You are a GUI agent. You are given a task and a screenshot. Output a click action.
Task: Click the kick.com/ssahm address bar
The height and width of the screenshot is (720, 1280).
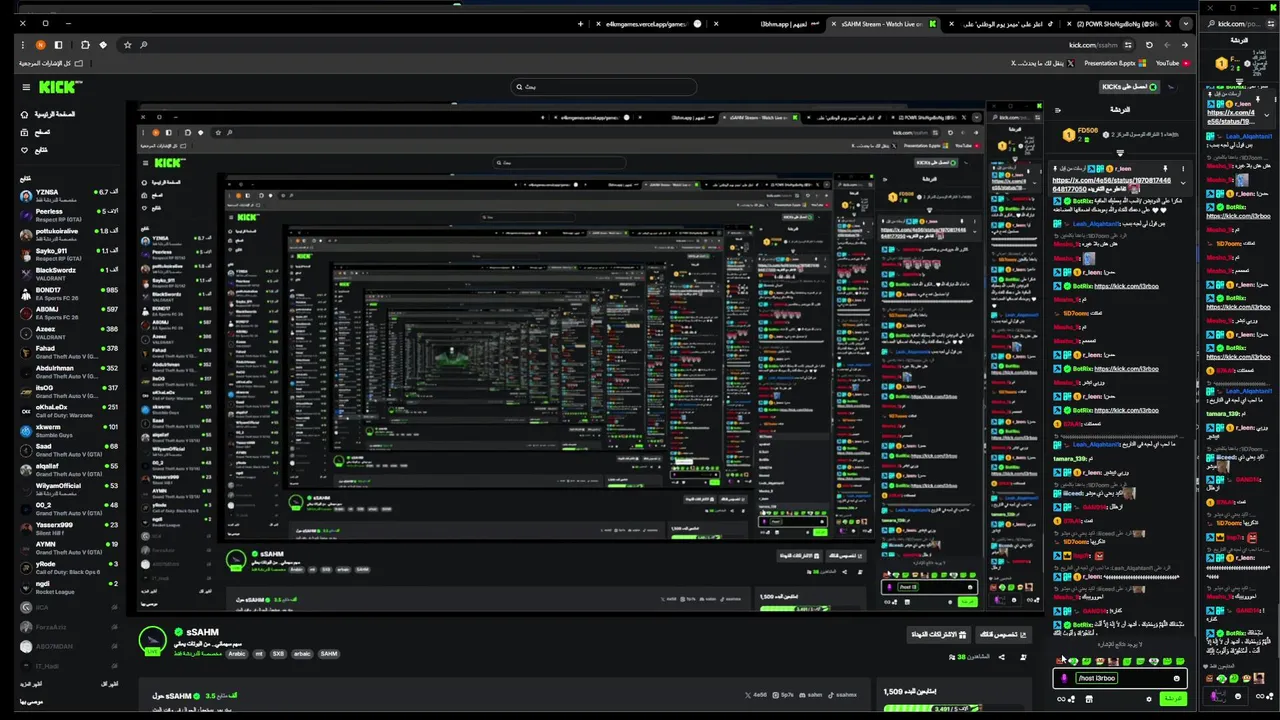pyautogui.click(x=1093, y=45)
